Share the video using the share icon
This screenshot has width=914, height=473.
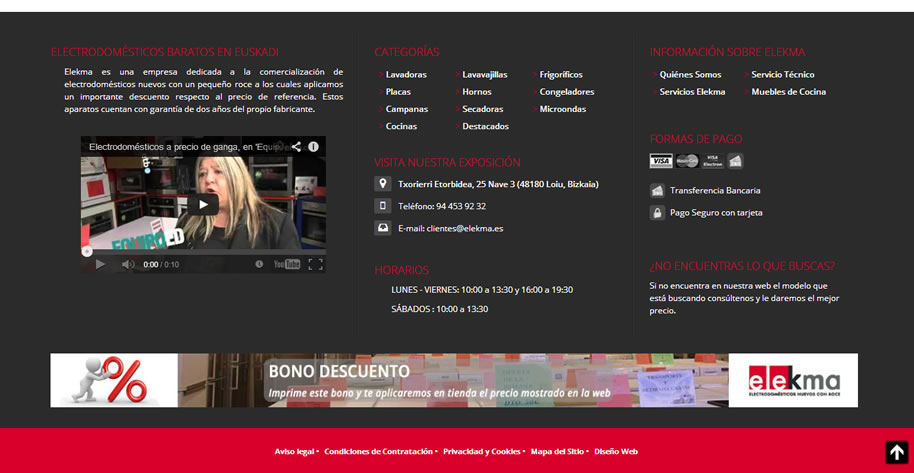tap(296, 146)
